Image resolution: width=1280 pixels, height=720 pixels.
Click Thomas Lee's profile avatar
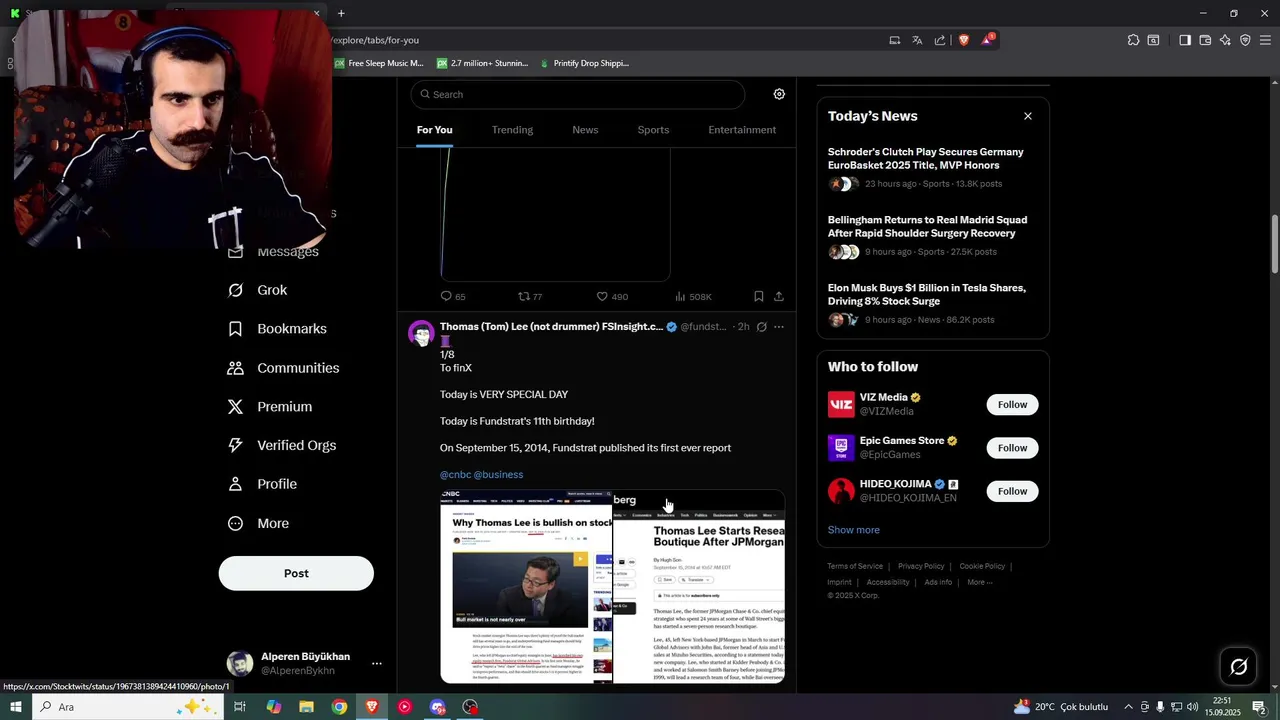click(421, 333)
